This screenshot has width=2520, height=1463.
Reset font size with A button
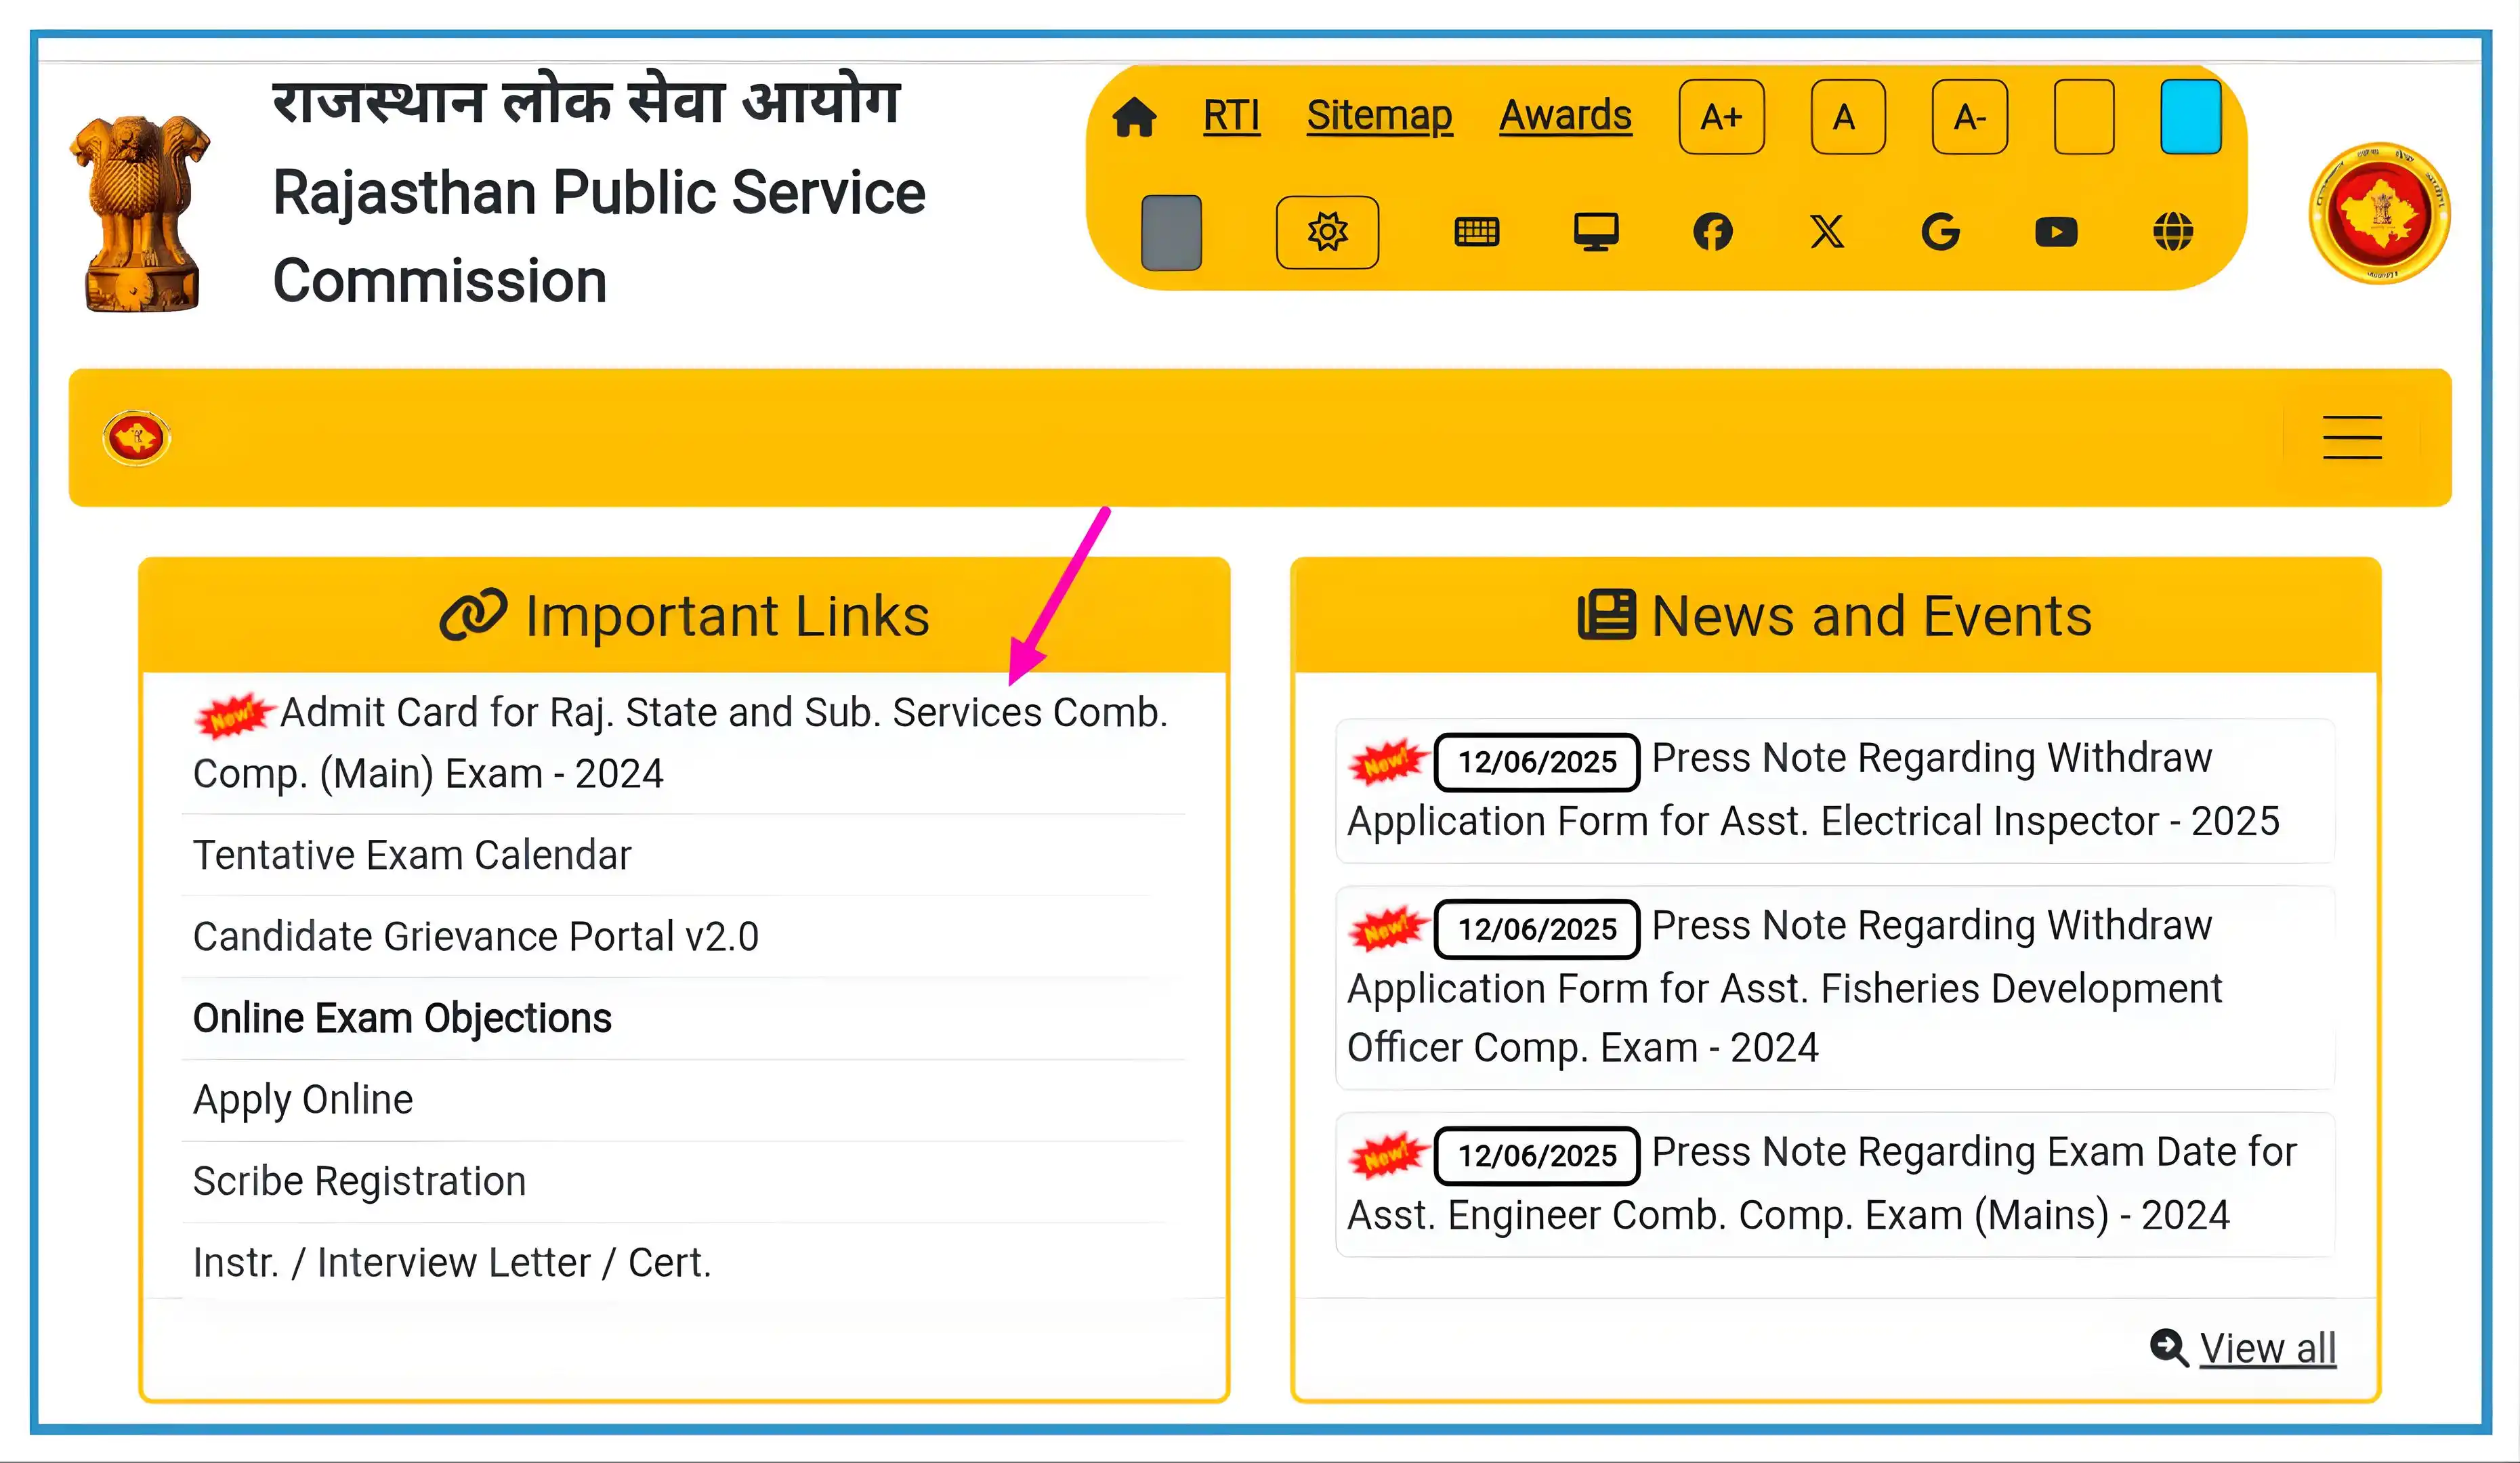coord(1847,117)
